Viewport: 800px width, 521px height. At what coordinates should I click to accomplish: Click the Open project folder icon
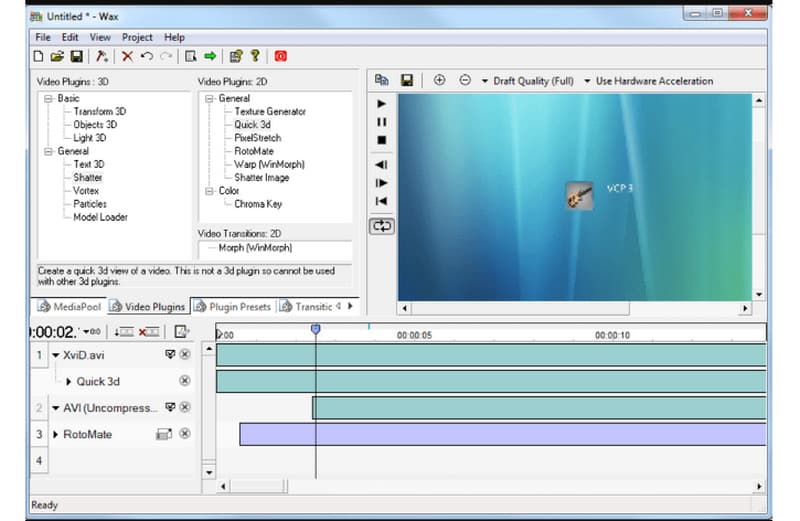click(57, 57)
